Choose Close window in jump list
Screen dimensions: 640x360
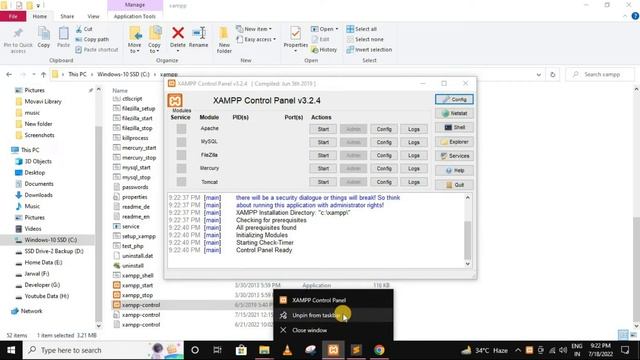tap(333, 330)
